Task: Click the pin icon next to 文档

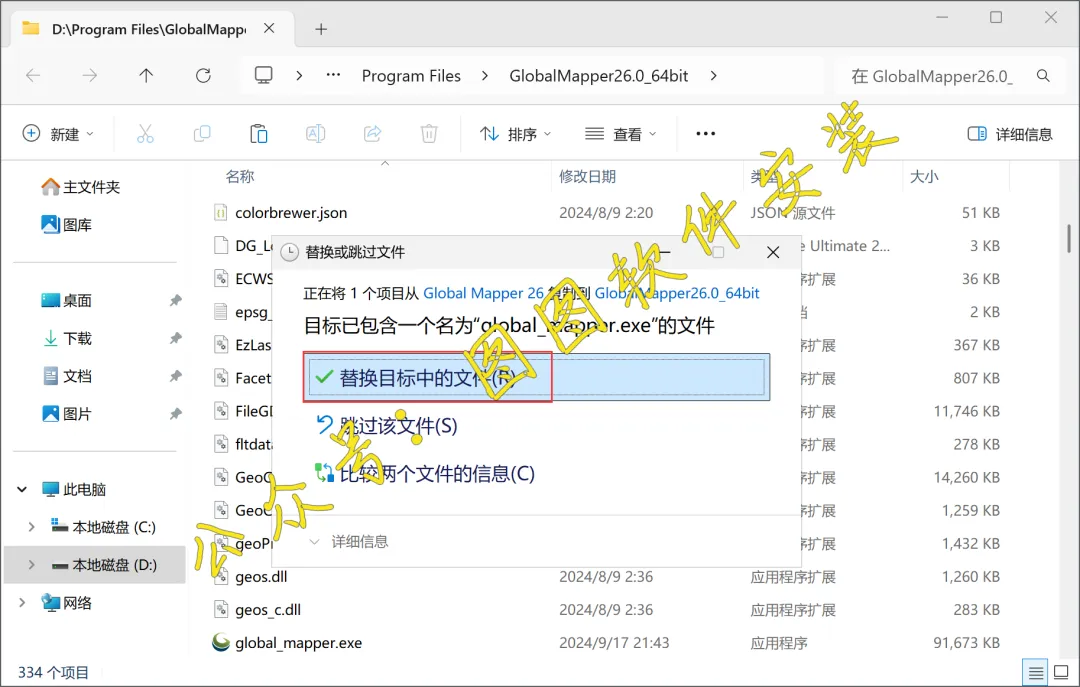Action: click(x=176, y=376)
